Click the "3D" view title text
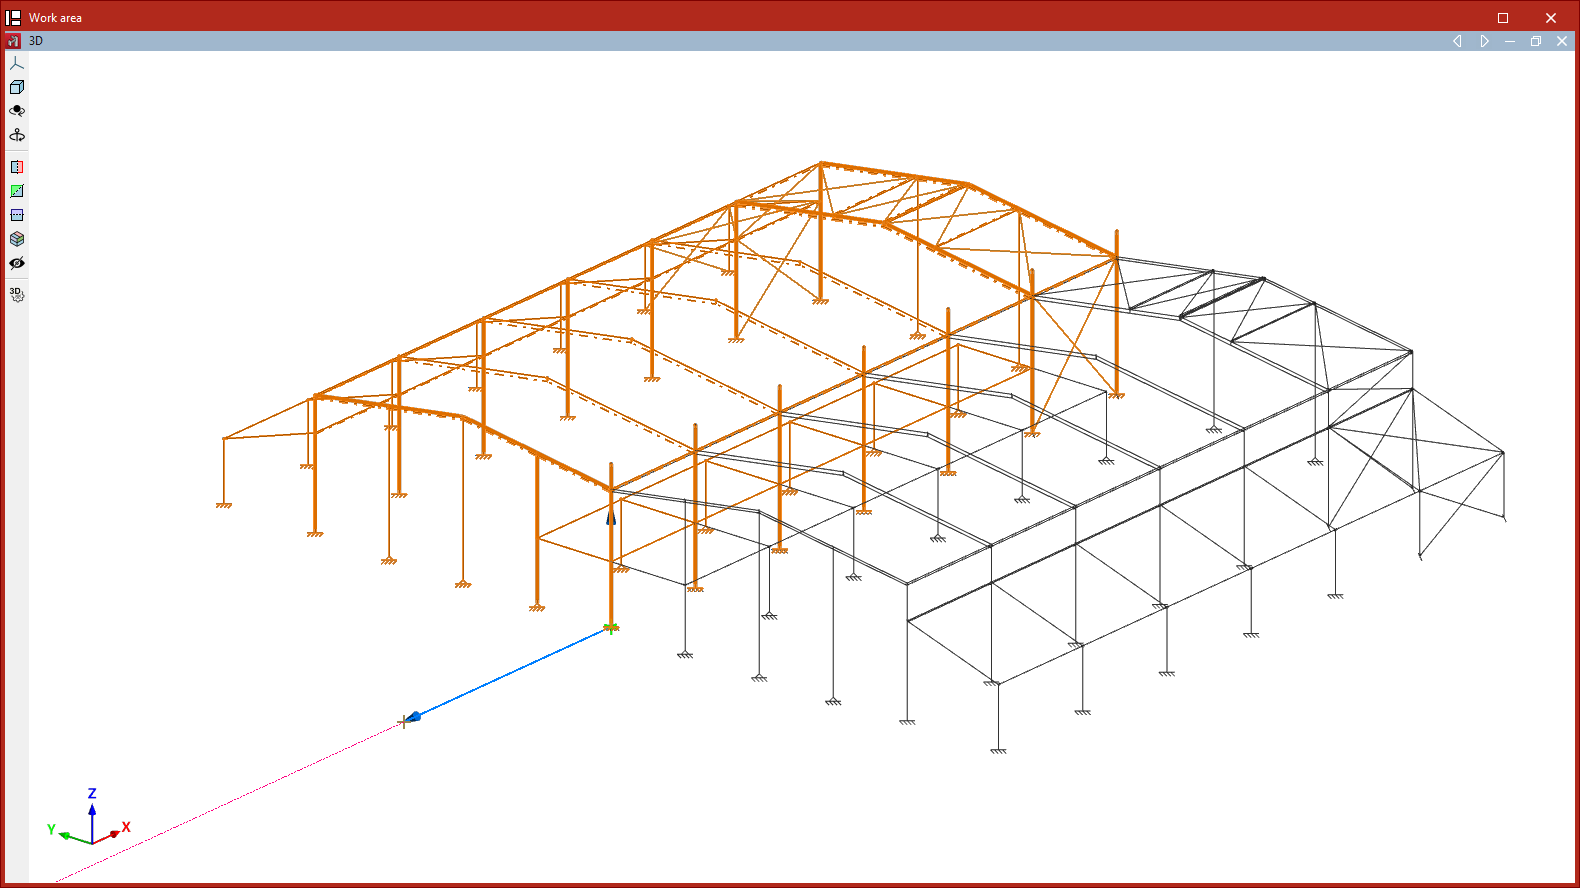1580x888 pixels. (36, 41)
